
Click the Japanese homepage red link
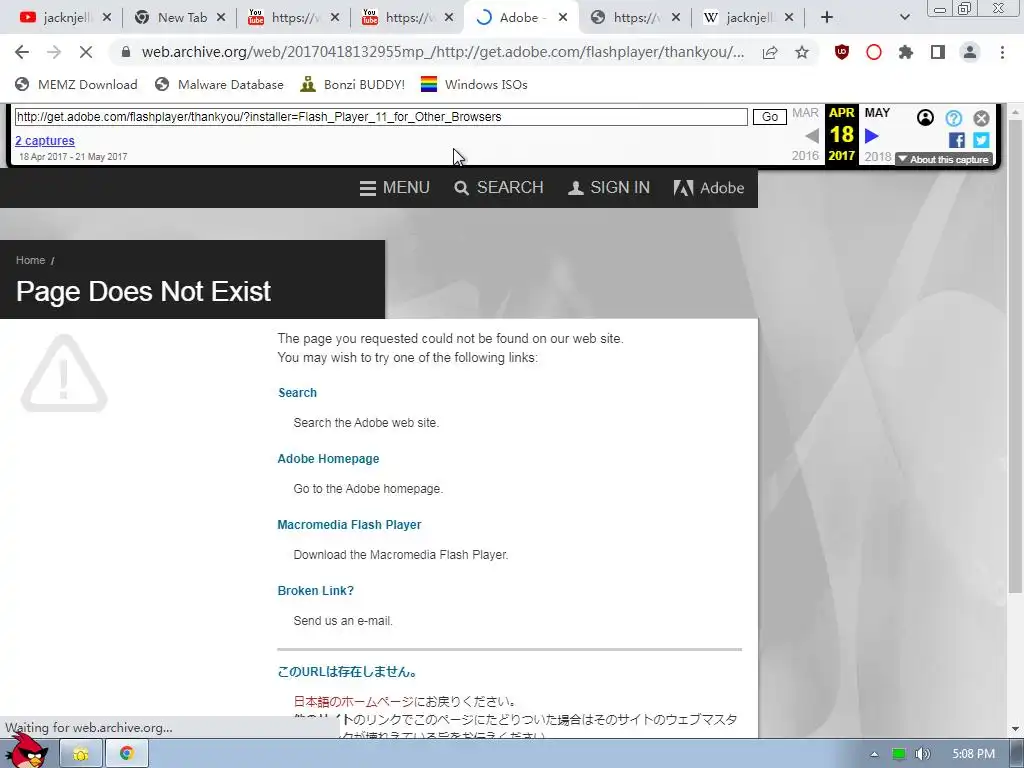(353, 701)
